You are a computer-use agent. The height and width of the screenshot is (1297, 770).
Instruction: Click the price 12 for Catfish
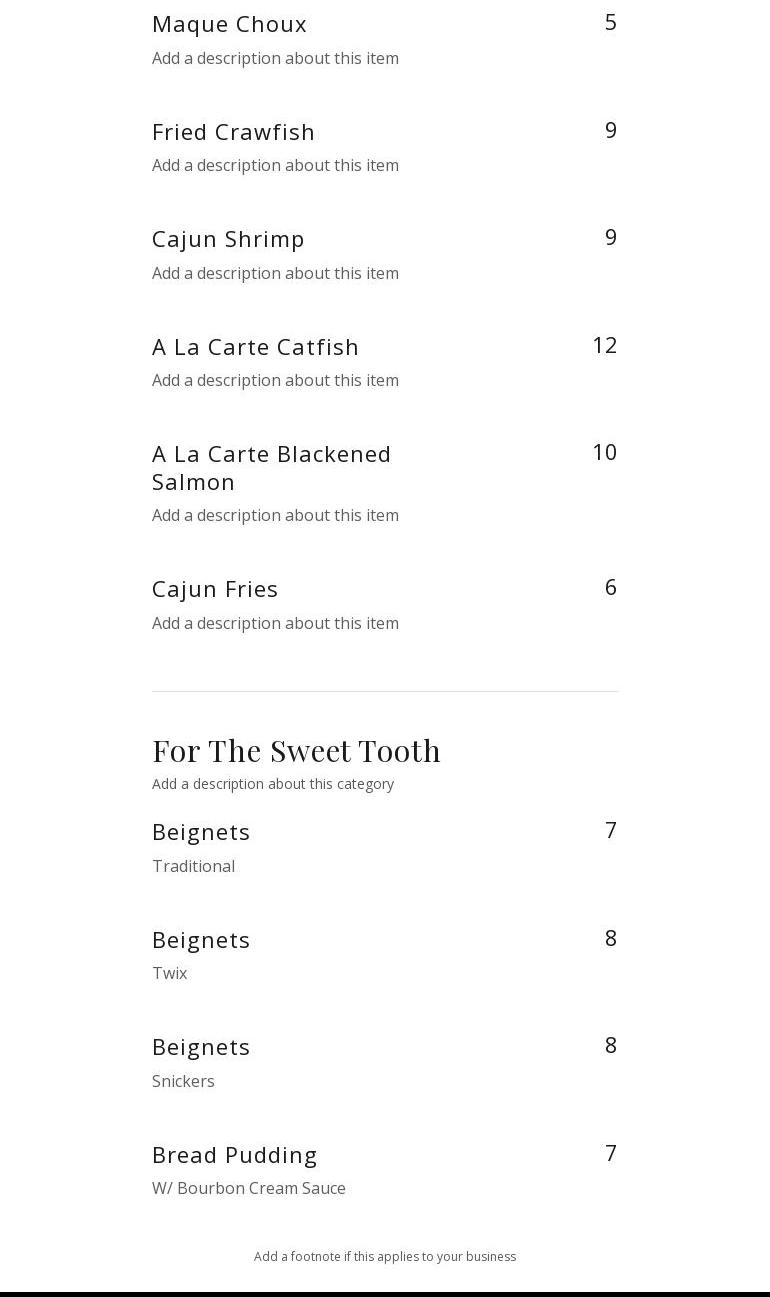click(604, 345)
